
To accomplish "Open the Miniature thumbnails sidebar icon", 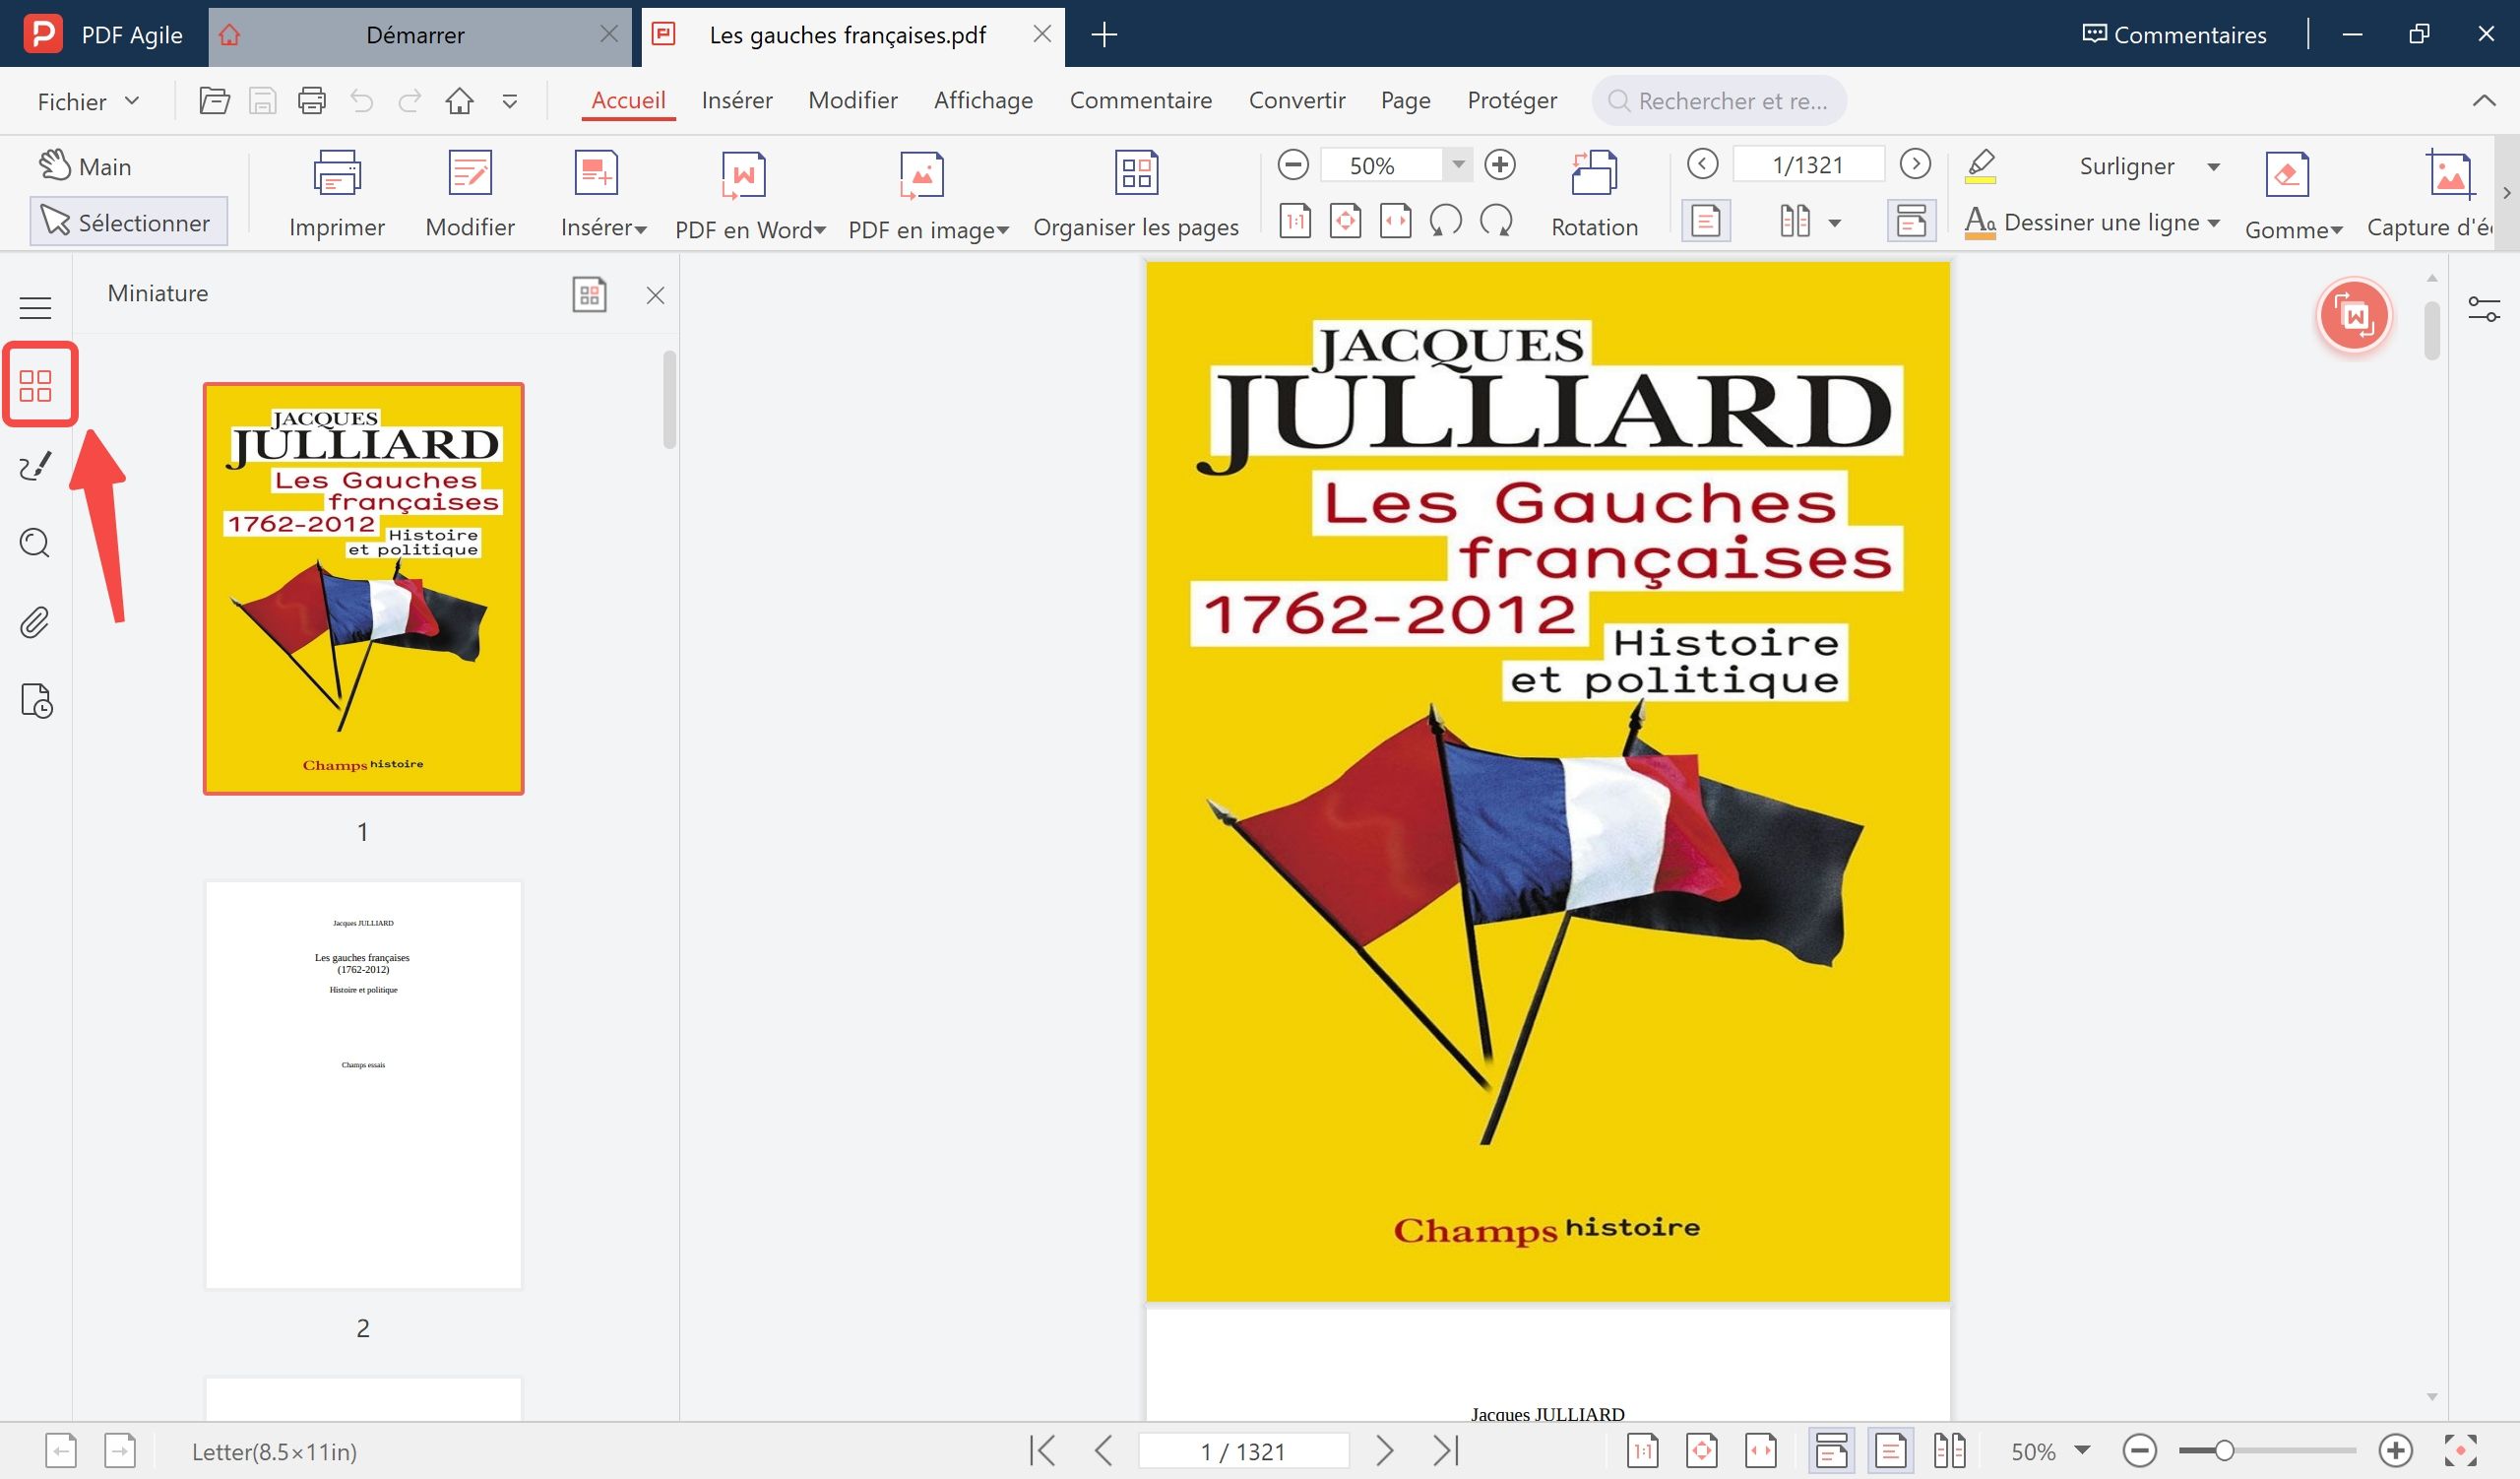I will pos(36,385).
